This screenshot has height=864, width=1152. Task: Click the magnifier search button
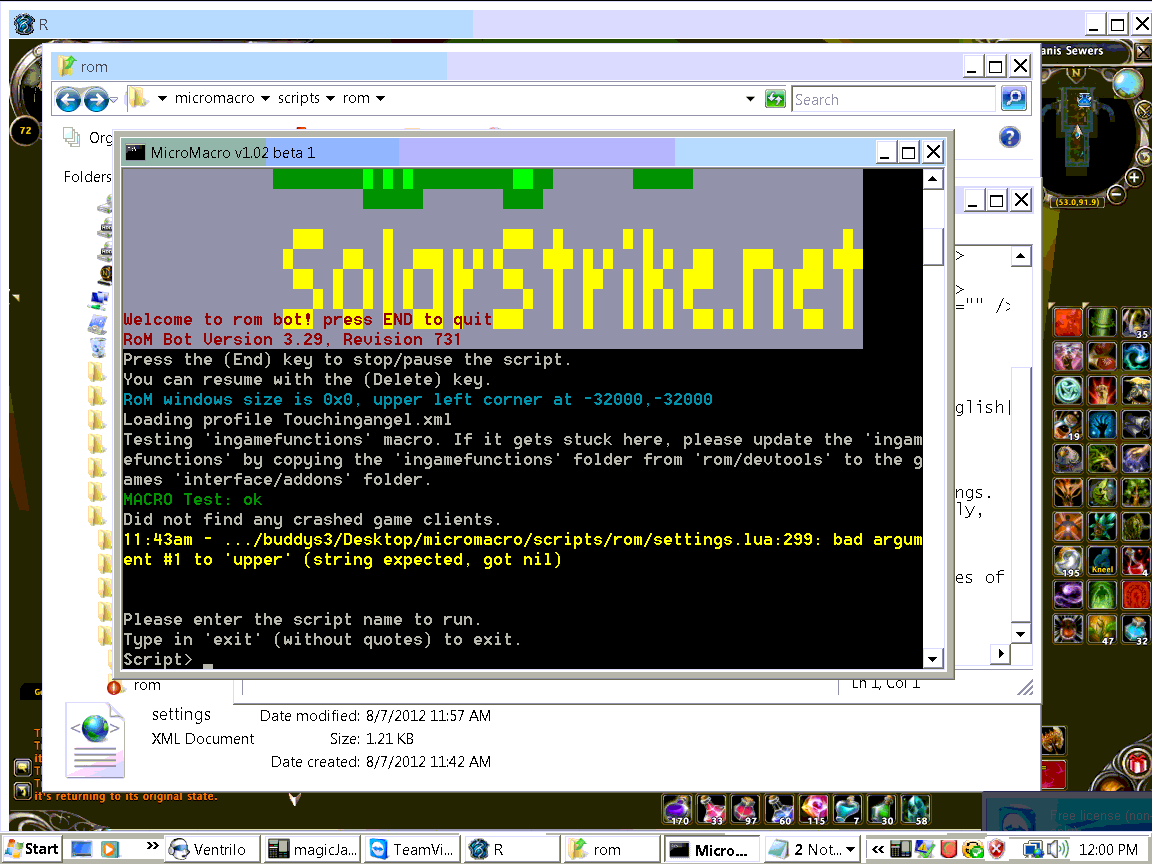point(1013,99)
